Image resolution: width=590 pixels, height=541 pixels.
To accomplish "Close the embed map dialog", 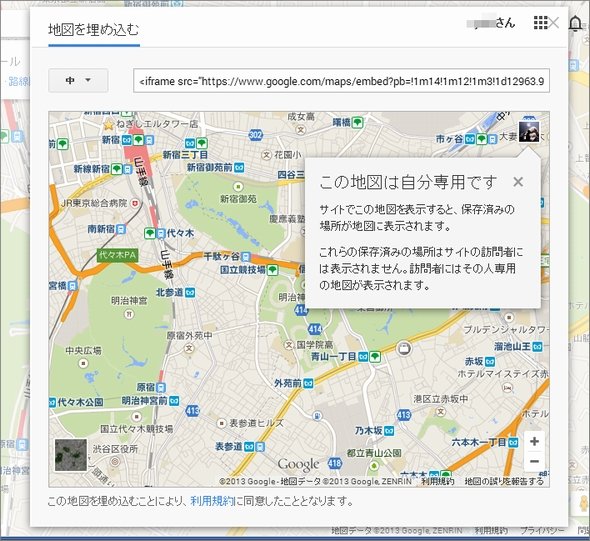I will coord(554,23).
